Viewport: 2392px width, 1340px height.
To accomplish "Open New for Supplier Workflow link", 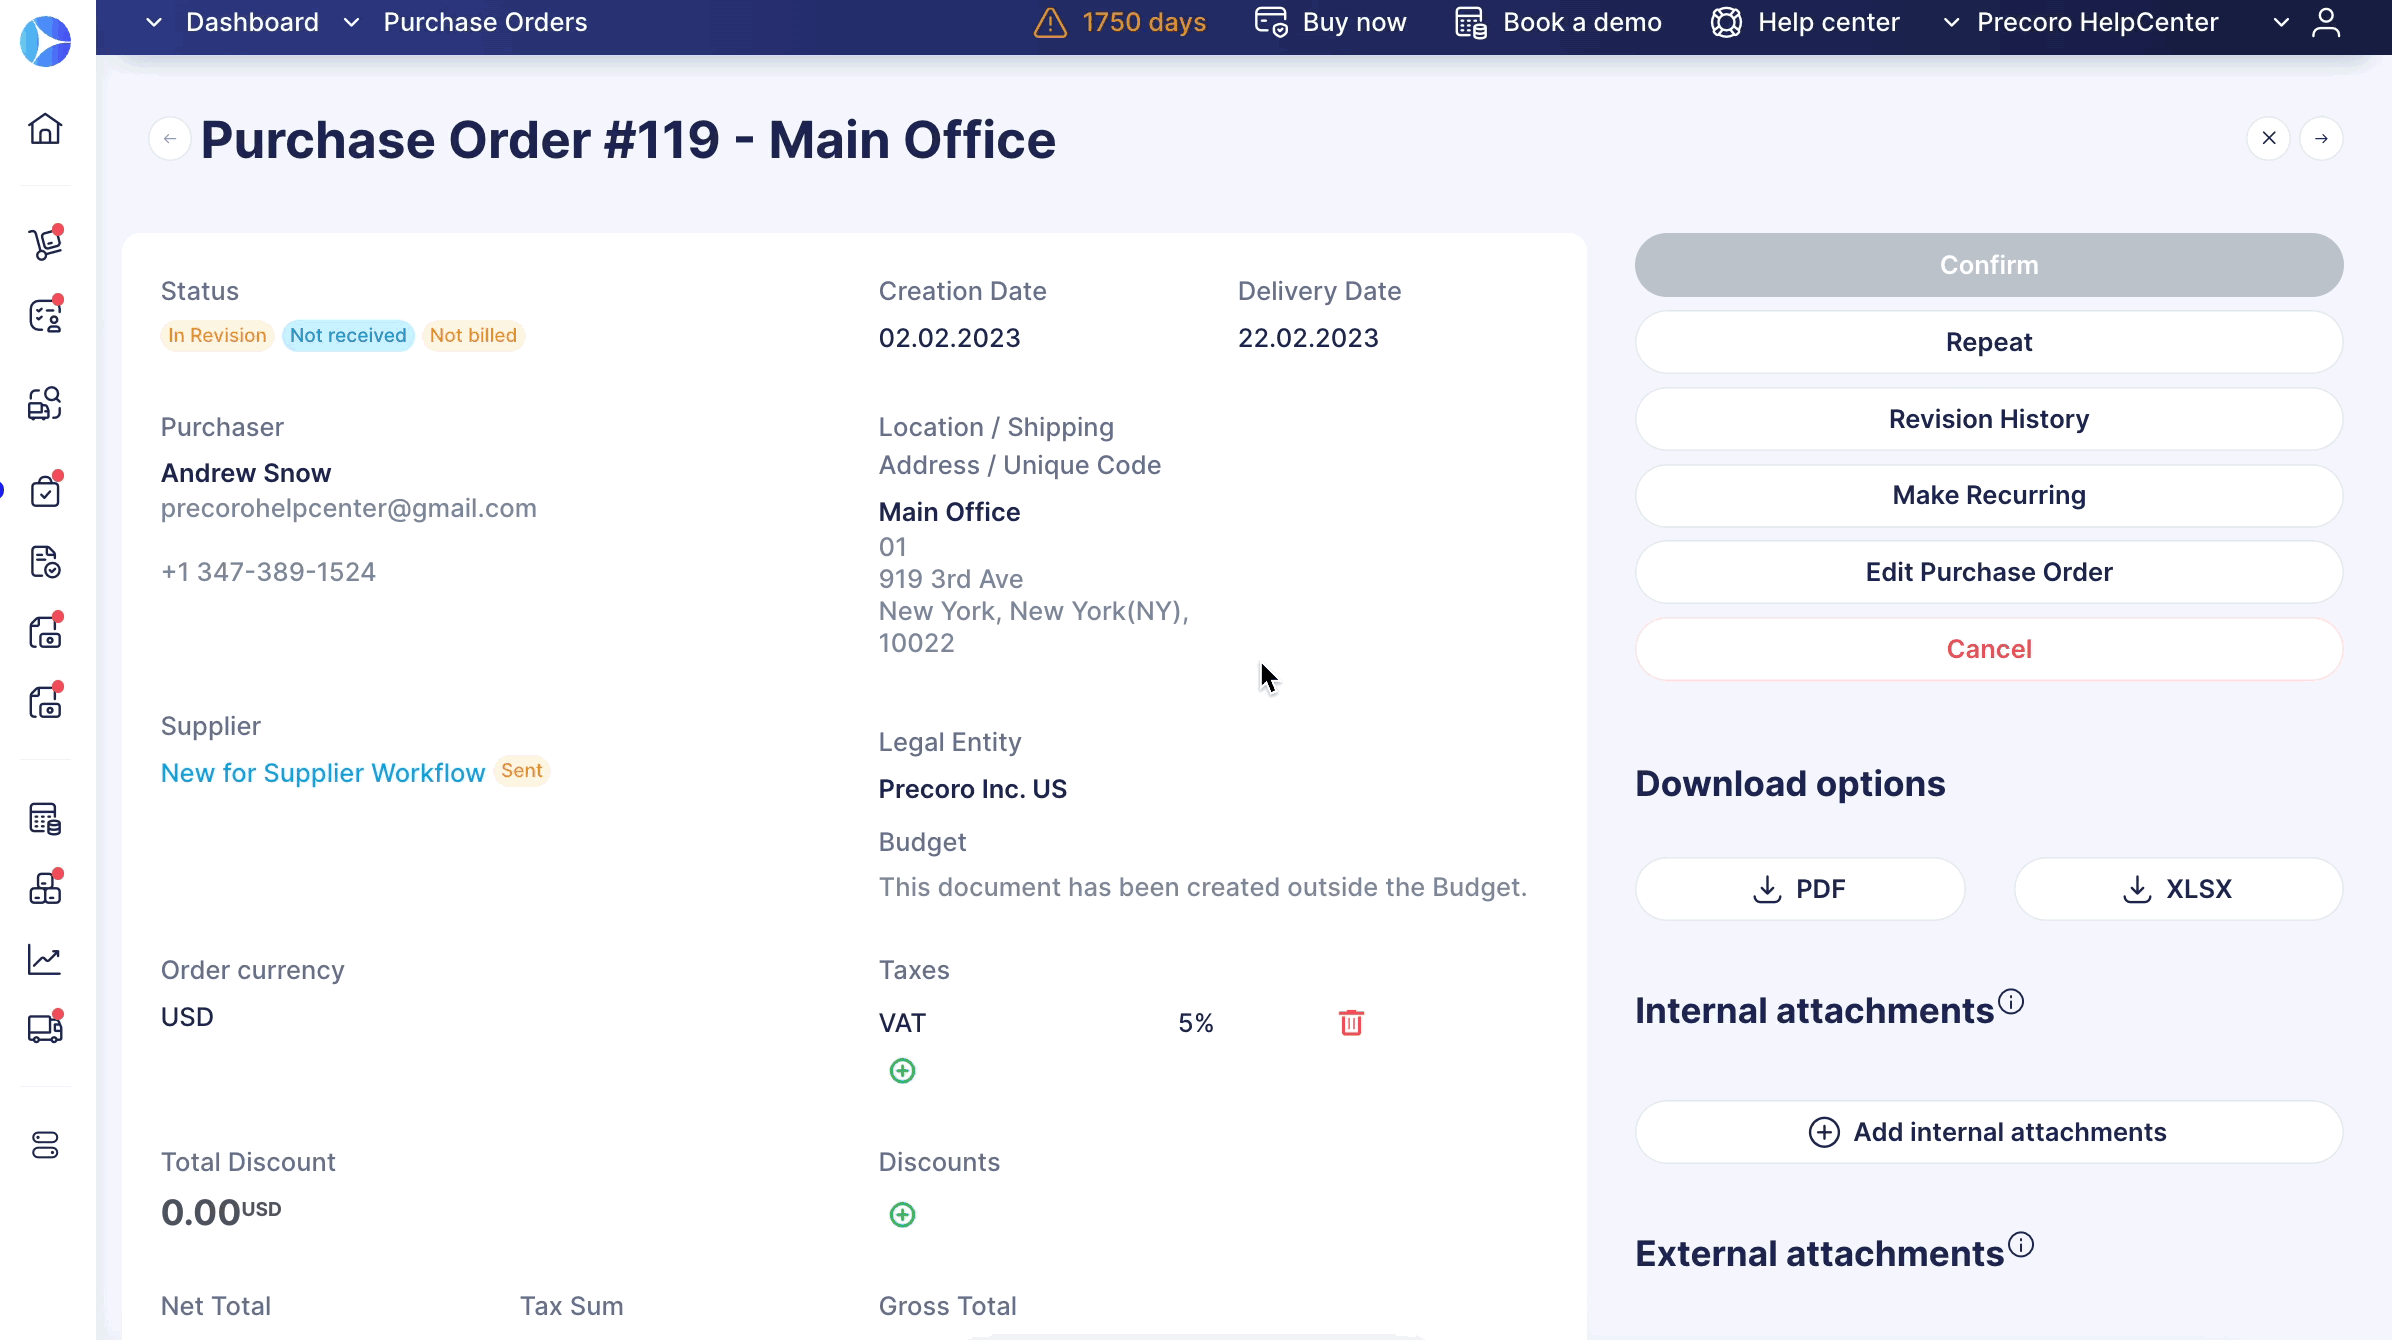I will (x=322, y=773).
